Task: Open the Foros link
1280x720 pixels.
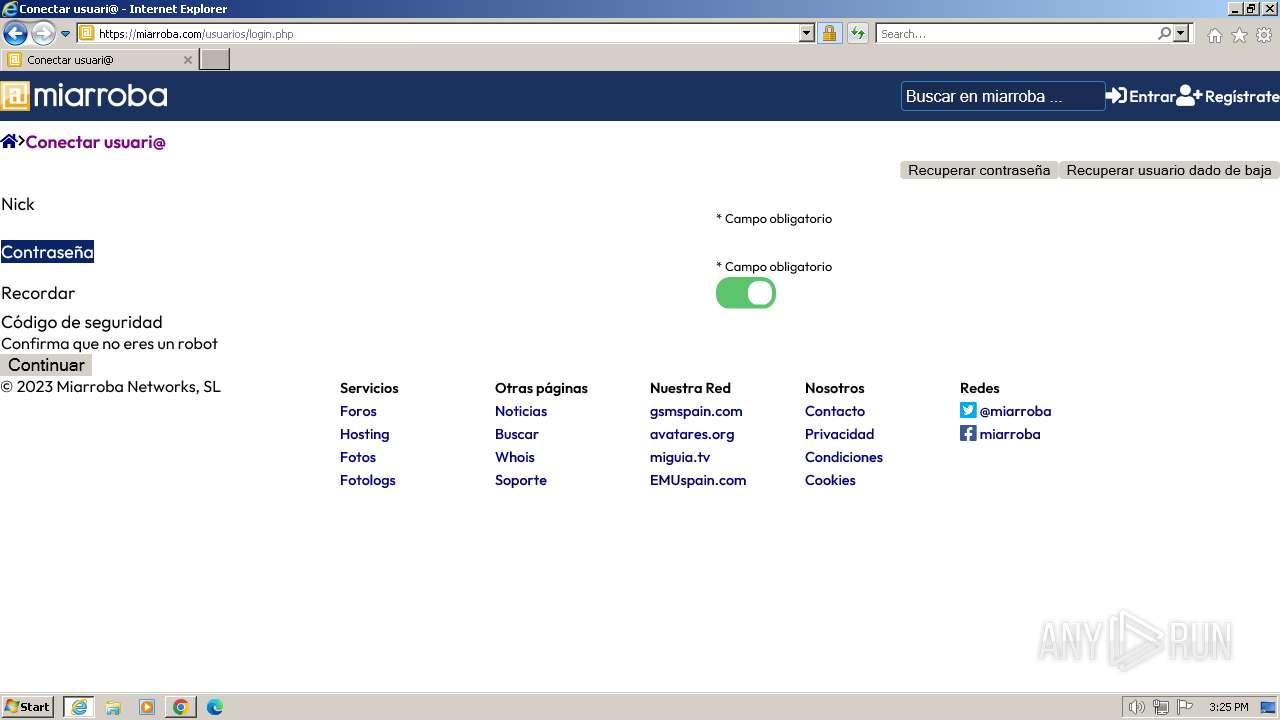Action: click(358, 411)
